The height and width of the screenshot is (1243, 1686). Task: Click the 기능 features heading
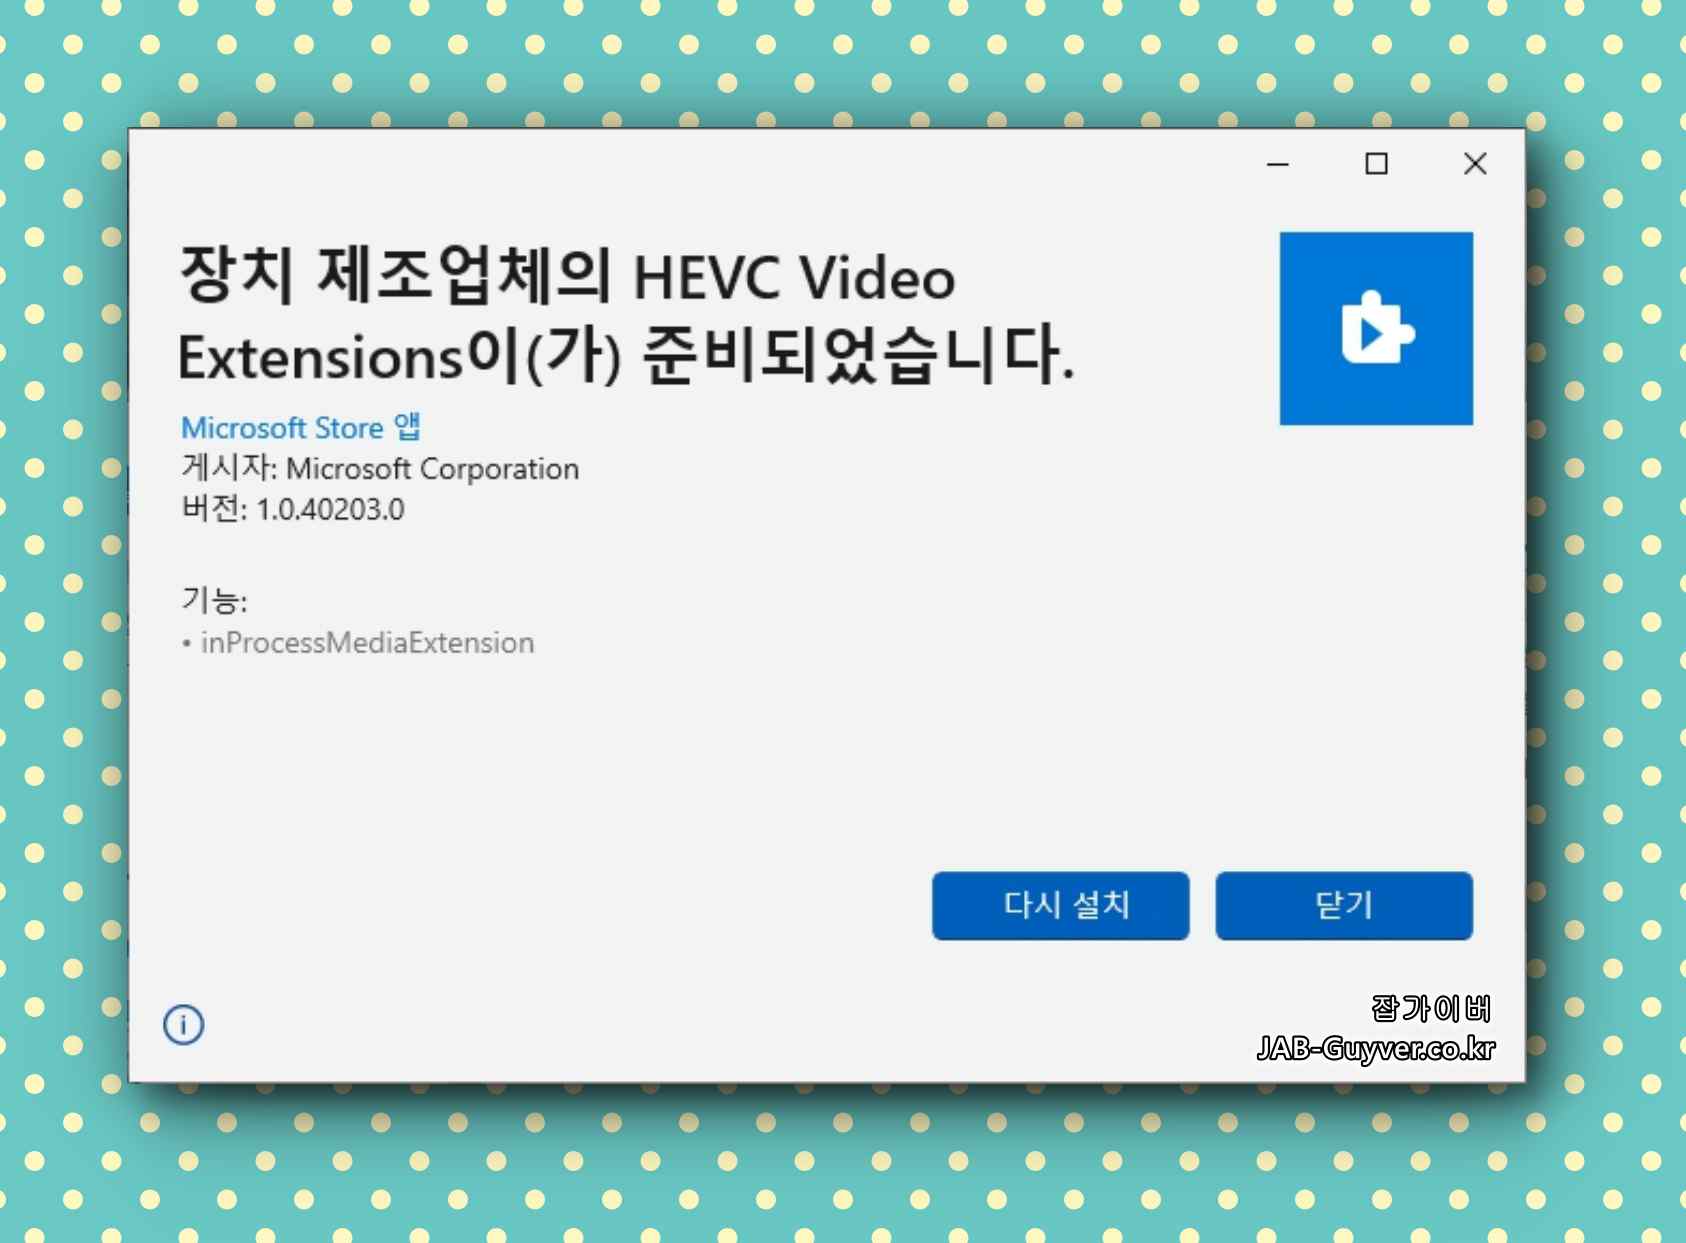click(x=213, y=599)
